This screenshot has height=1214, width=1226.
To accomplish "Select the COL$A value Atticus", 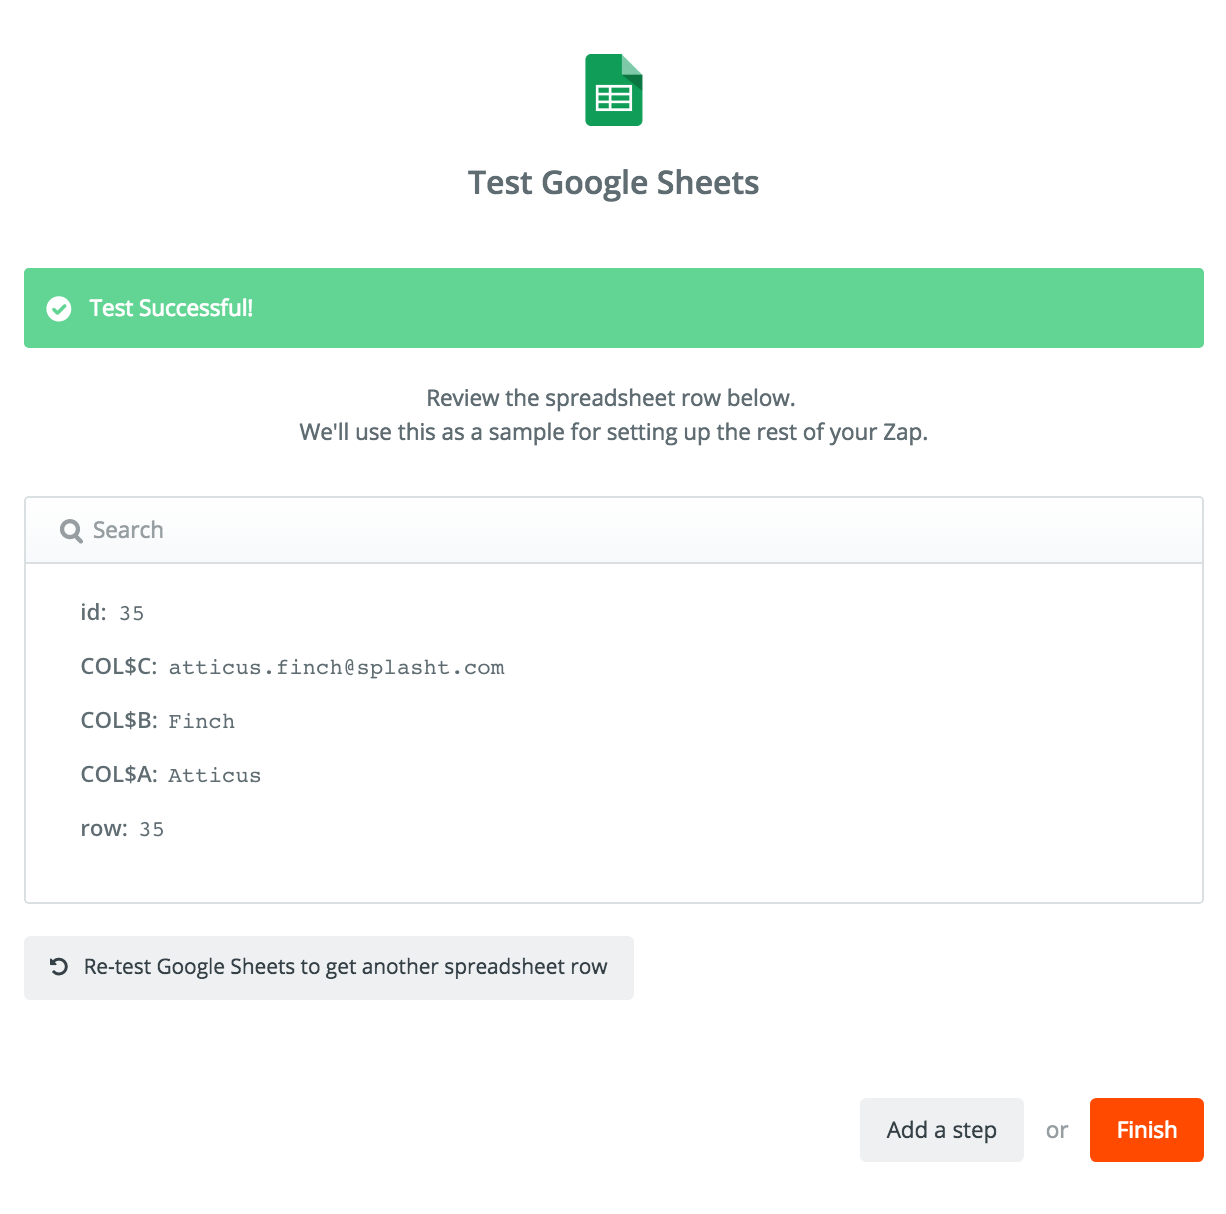I will pos(214,776).
